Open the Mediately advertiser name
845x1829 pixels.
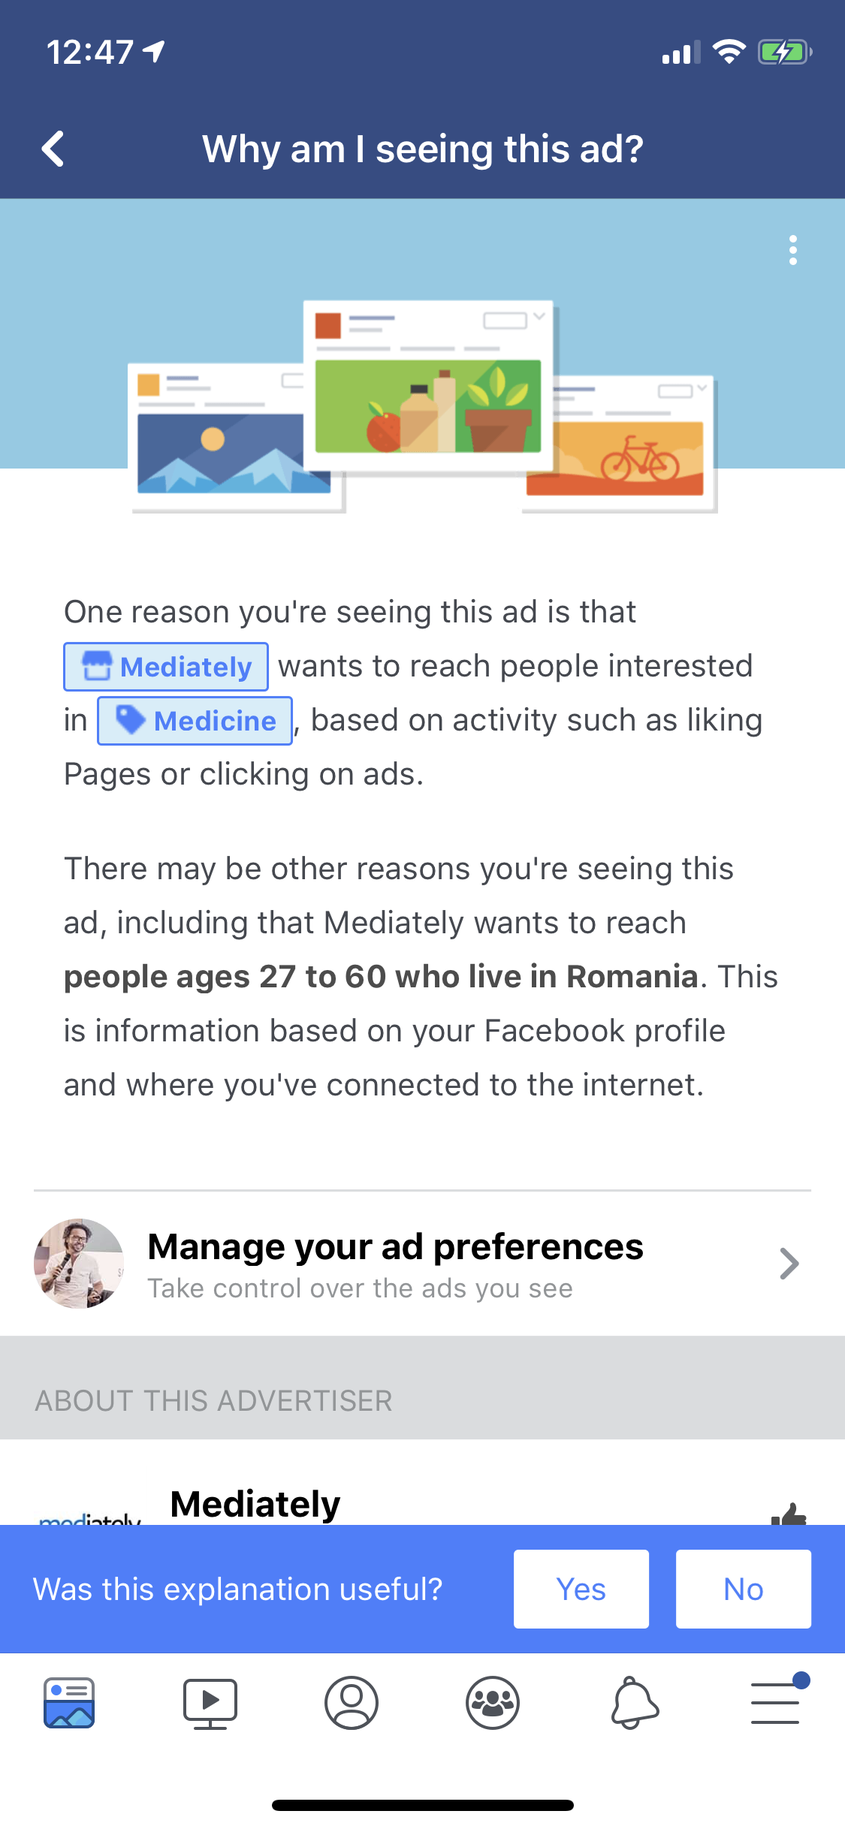point(255,1504)
